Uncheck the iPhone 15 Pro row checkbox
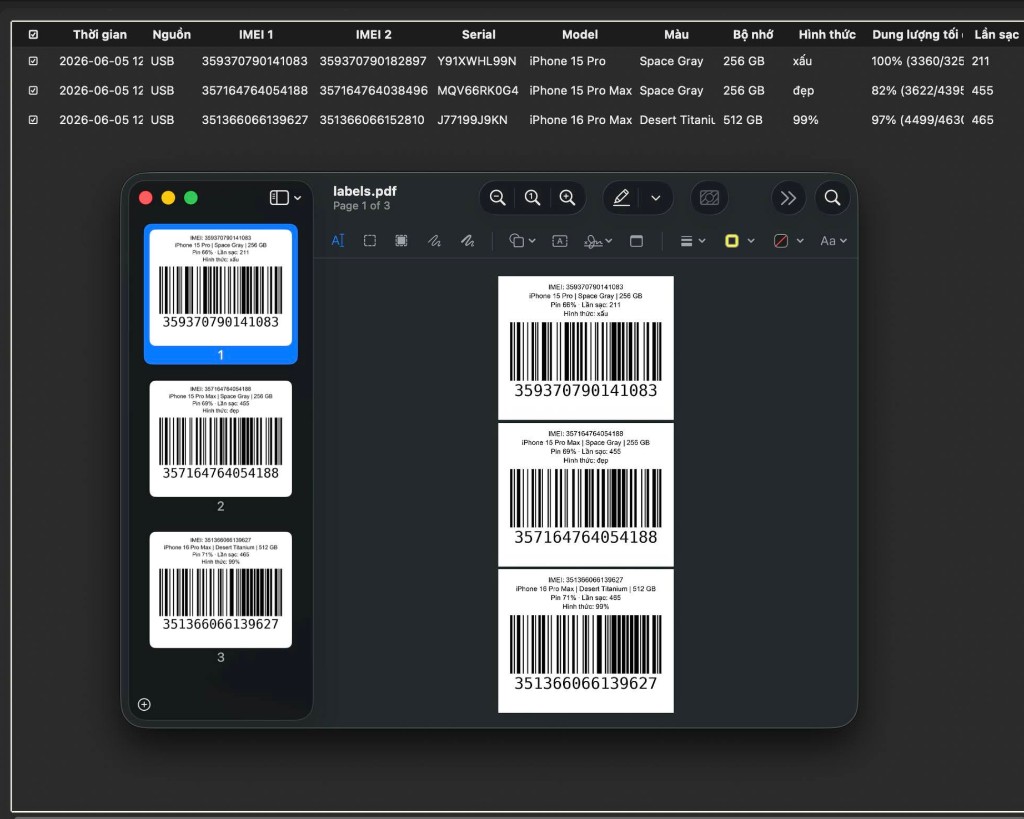Viewport: 1024px width, 819px height. 33,61
